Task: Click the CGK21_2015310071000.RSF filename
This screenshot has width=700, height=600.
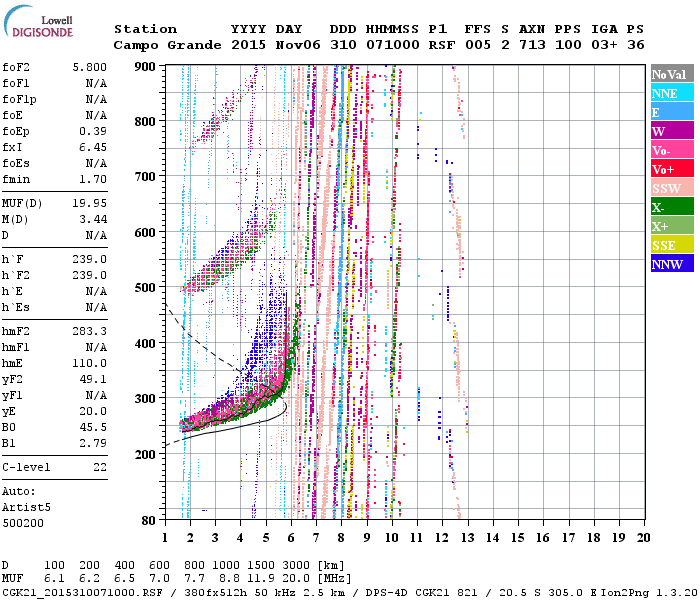Action: [82, 593]
